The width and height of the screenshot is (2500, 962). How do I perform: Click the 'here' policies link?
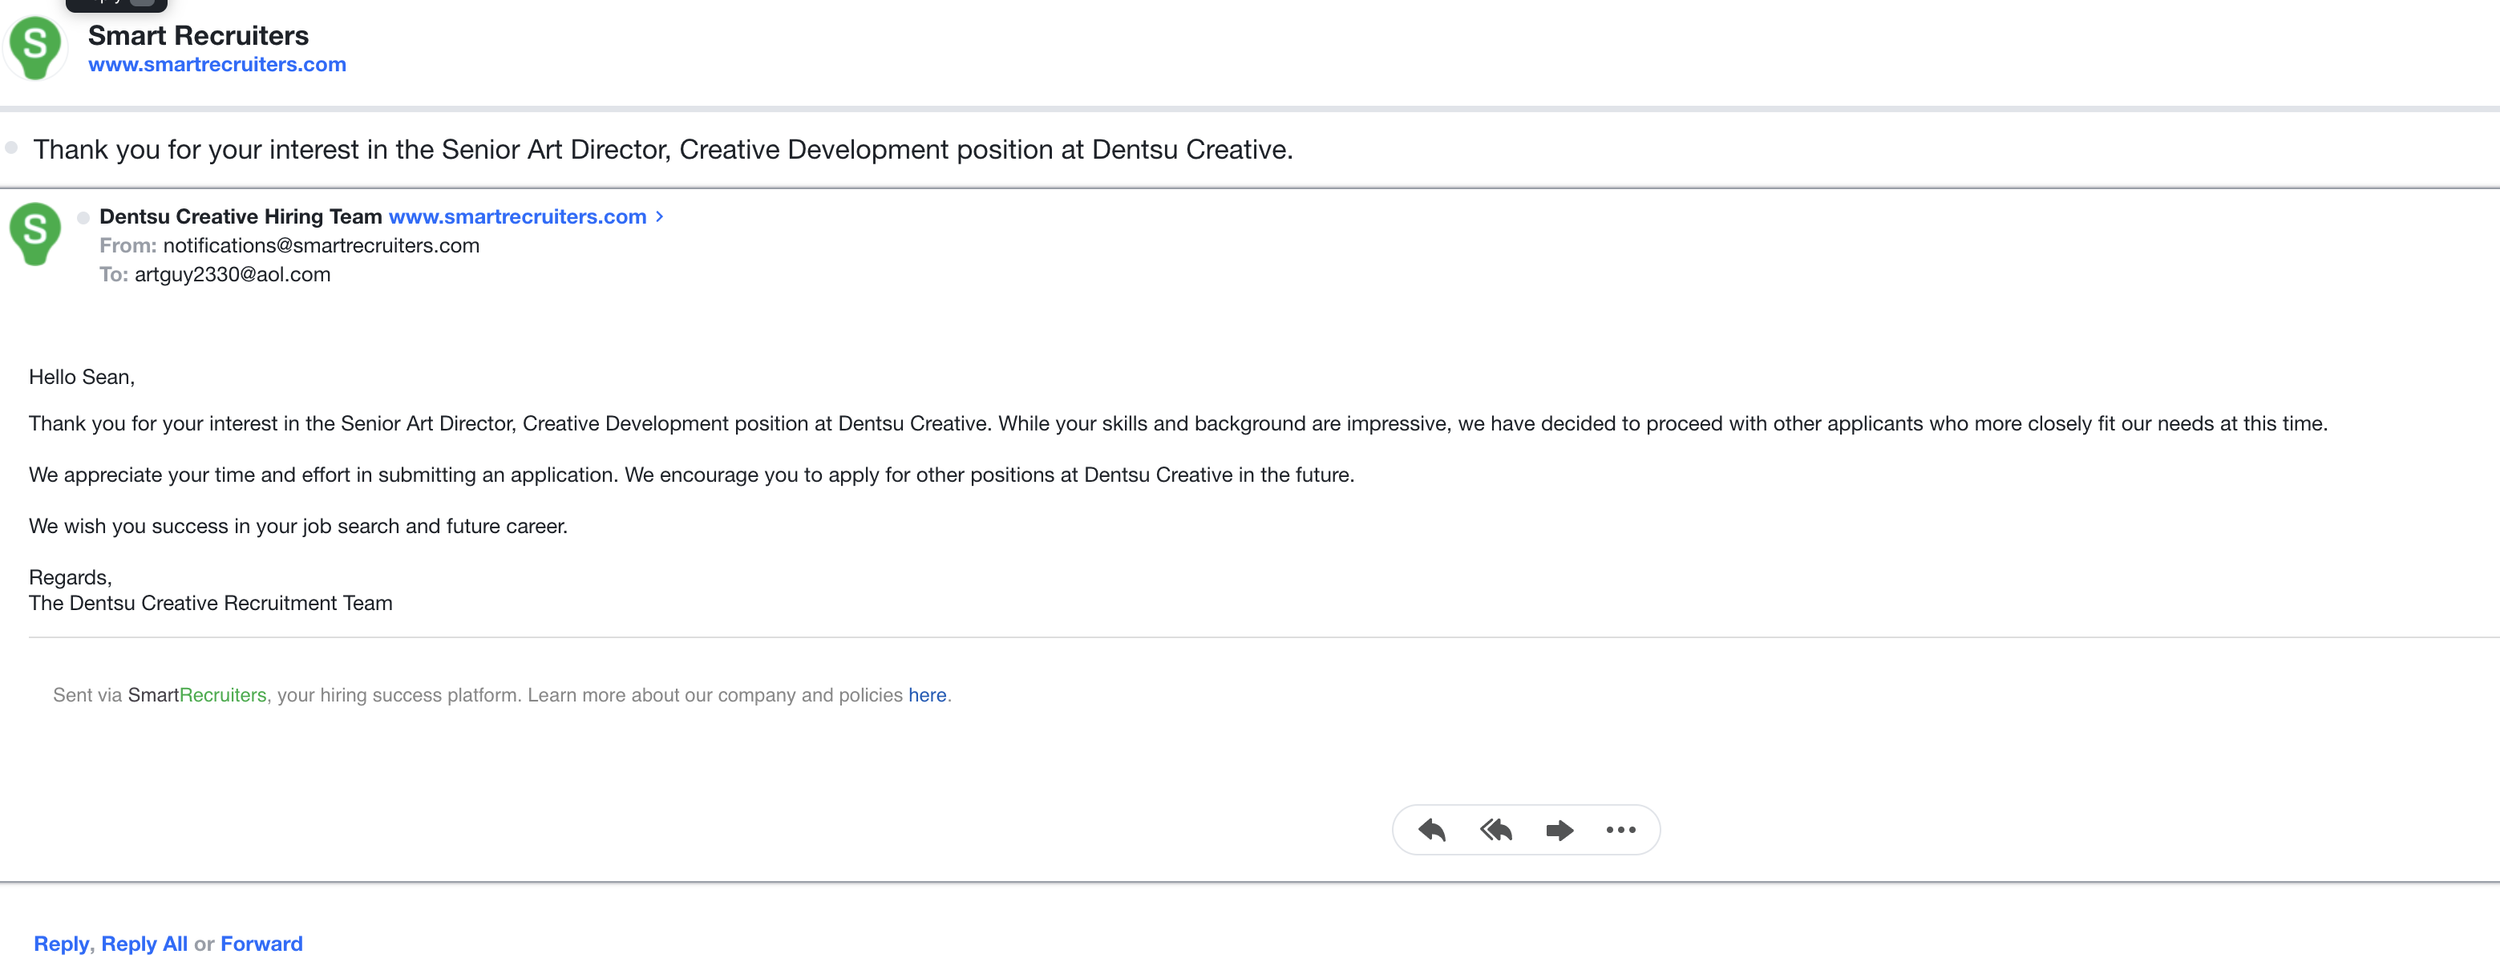click(x=927, y=695)
